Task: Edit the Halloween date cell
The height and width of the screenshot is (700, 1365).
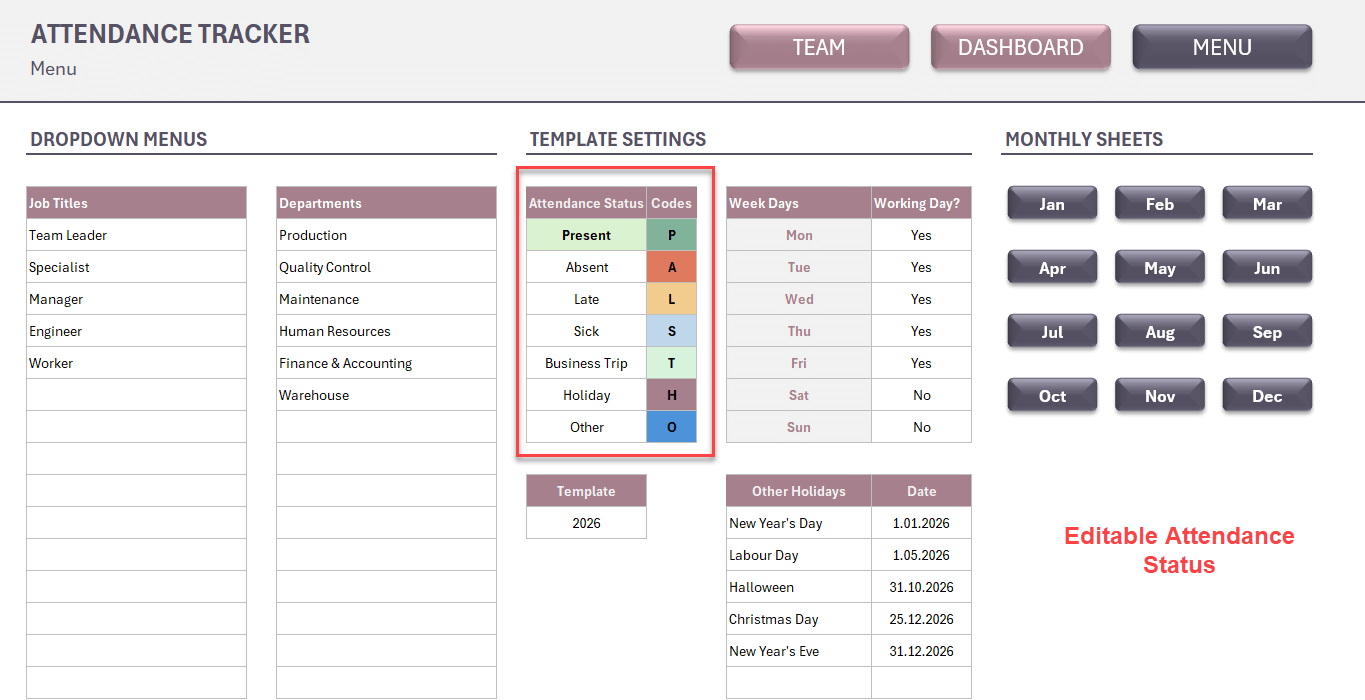Action: pos(921,587)
